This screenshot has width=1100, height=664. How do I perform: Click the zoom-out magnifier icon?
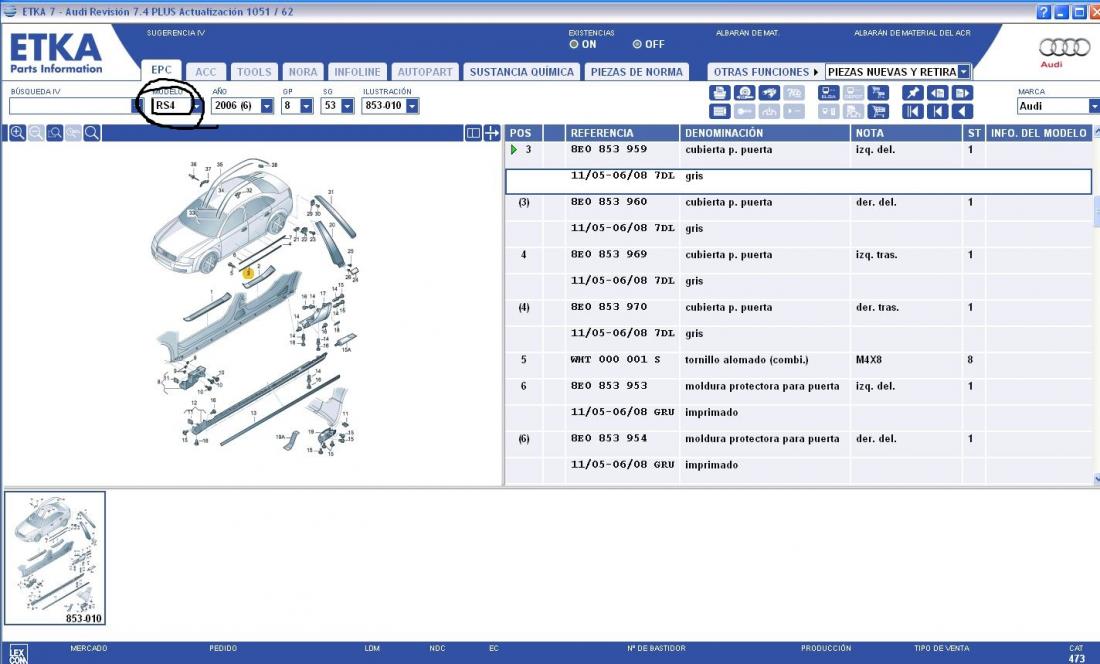[36, 133]
